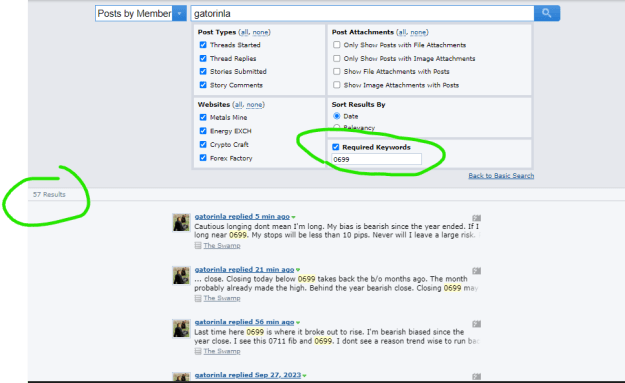Expand arrow beside replied 56 min ago
Image resolution: width=625 pixels, height=383 pixels.
click(x=298, y=322)
